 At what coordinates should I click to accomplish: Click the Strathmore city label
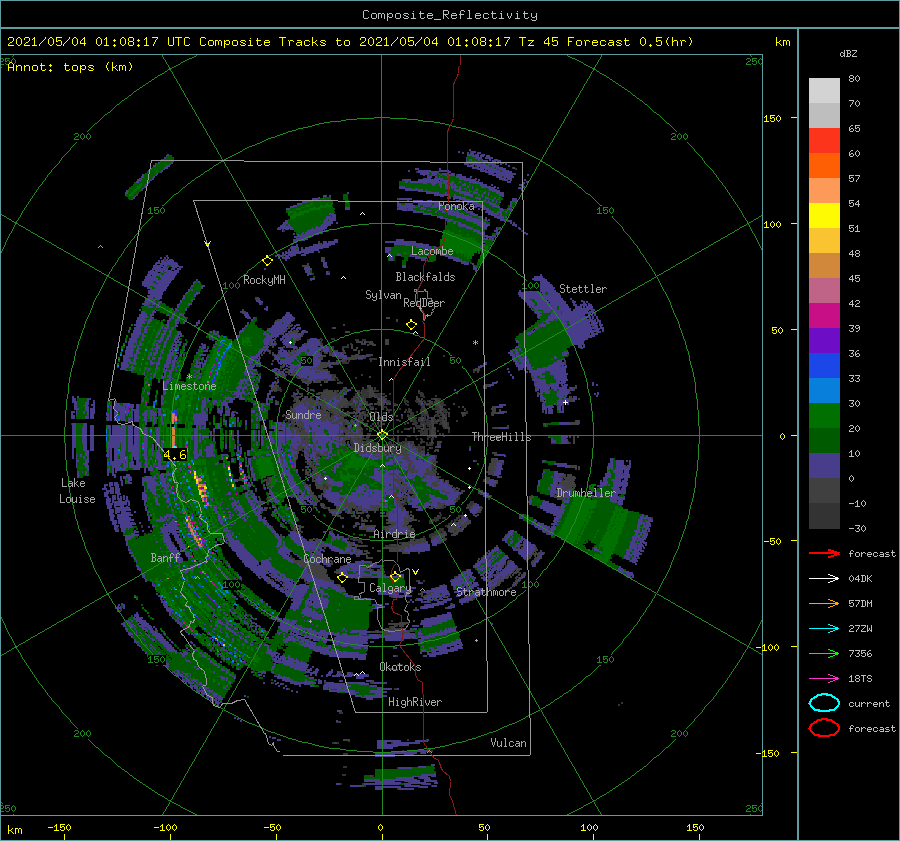pos(486,592)
